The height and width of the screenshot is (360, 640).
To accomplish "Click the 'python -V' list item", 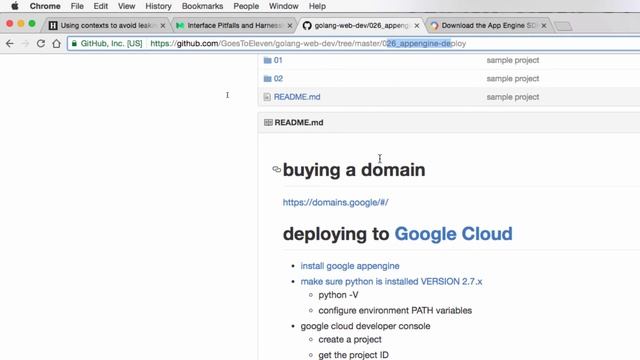I will (338, 295).
